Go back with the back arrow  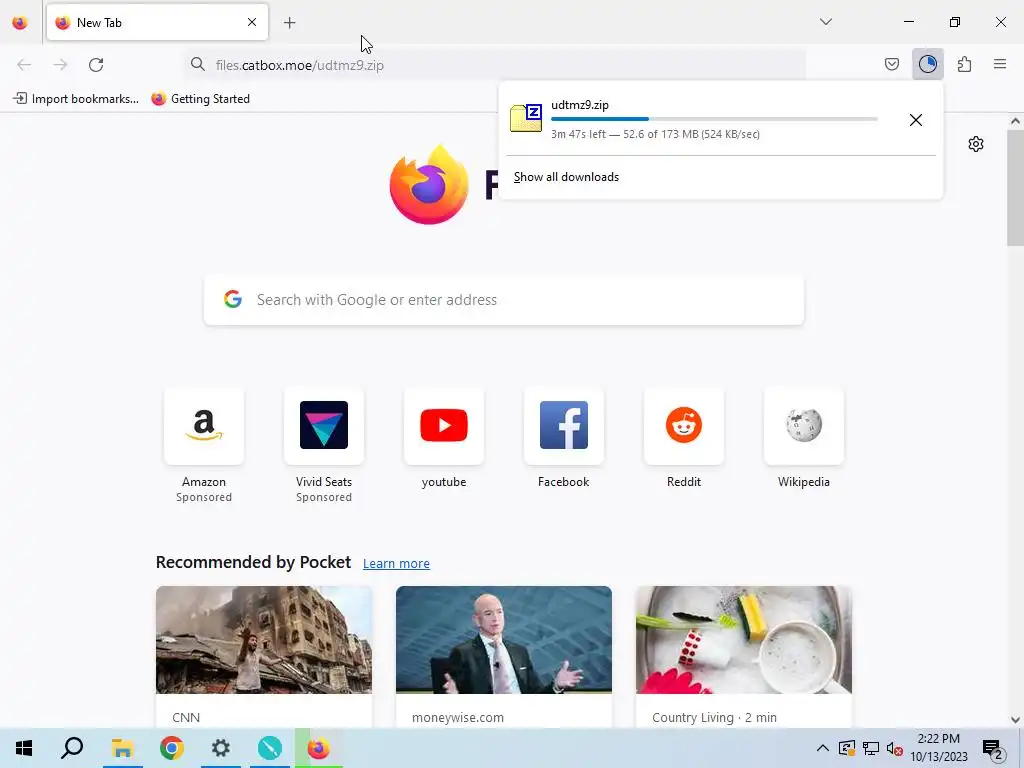[x=24, y=65]
